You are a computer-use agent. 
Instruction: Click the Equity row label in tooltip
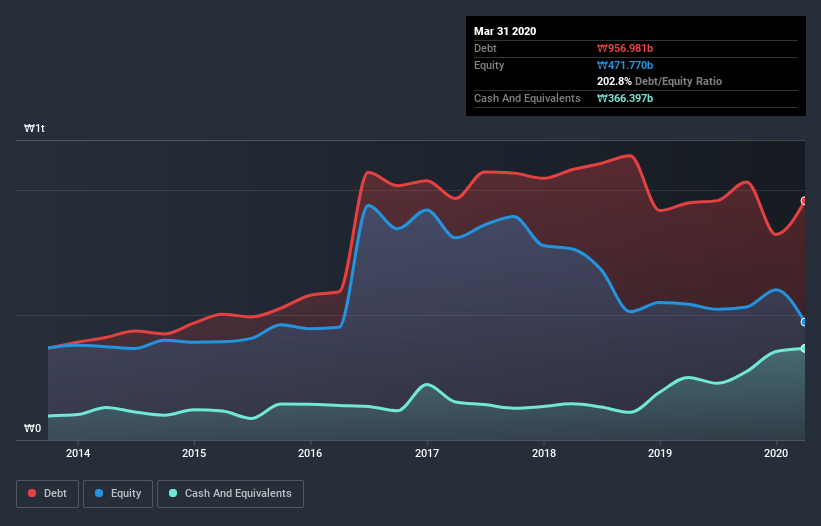tap(489, 65)
